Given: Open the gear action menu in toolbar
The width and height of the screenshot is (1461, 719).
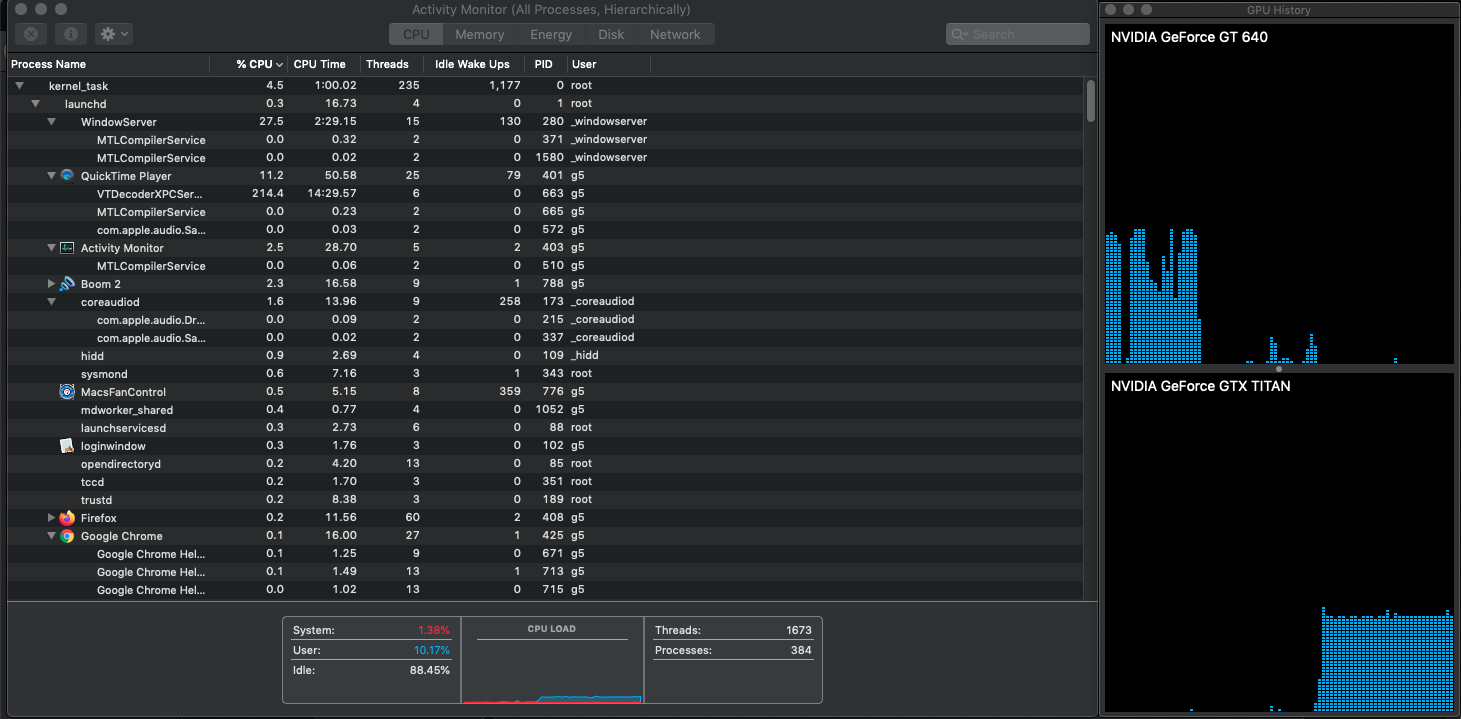Looking at the screenshot, I should (x=114, y=34).
